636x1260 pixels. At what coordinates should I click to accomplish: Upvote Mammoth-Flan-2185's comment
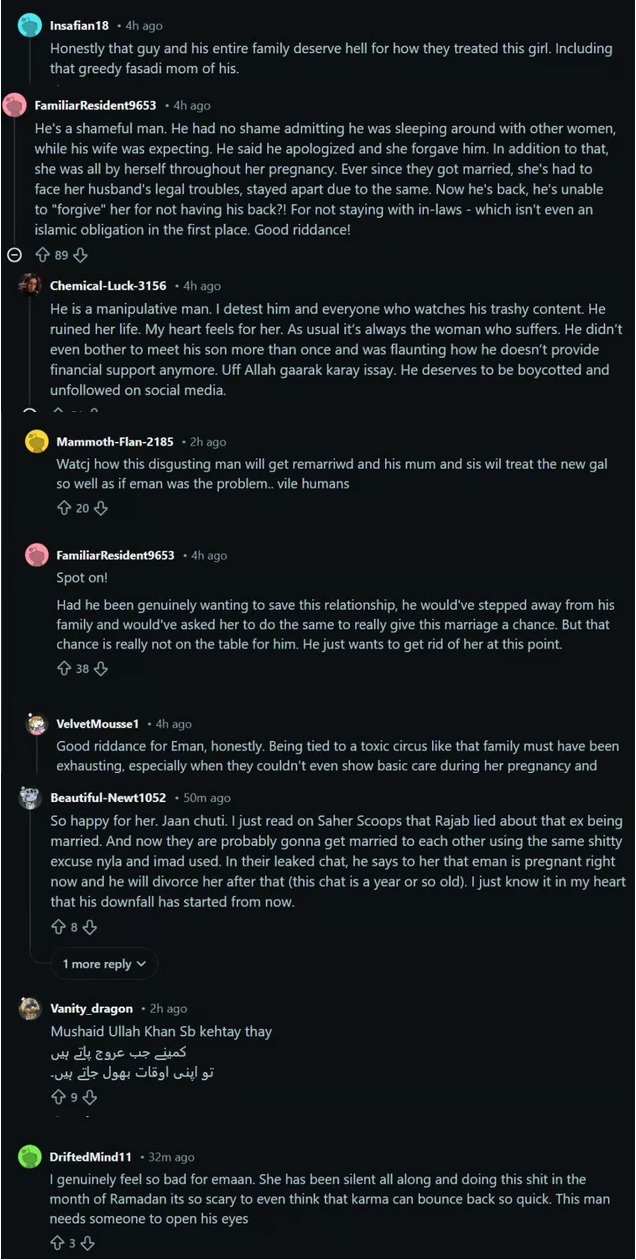pos(65,508)
